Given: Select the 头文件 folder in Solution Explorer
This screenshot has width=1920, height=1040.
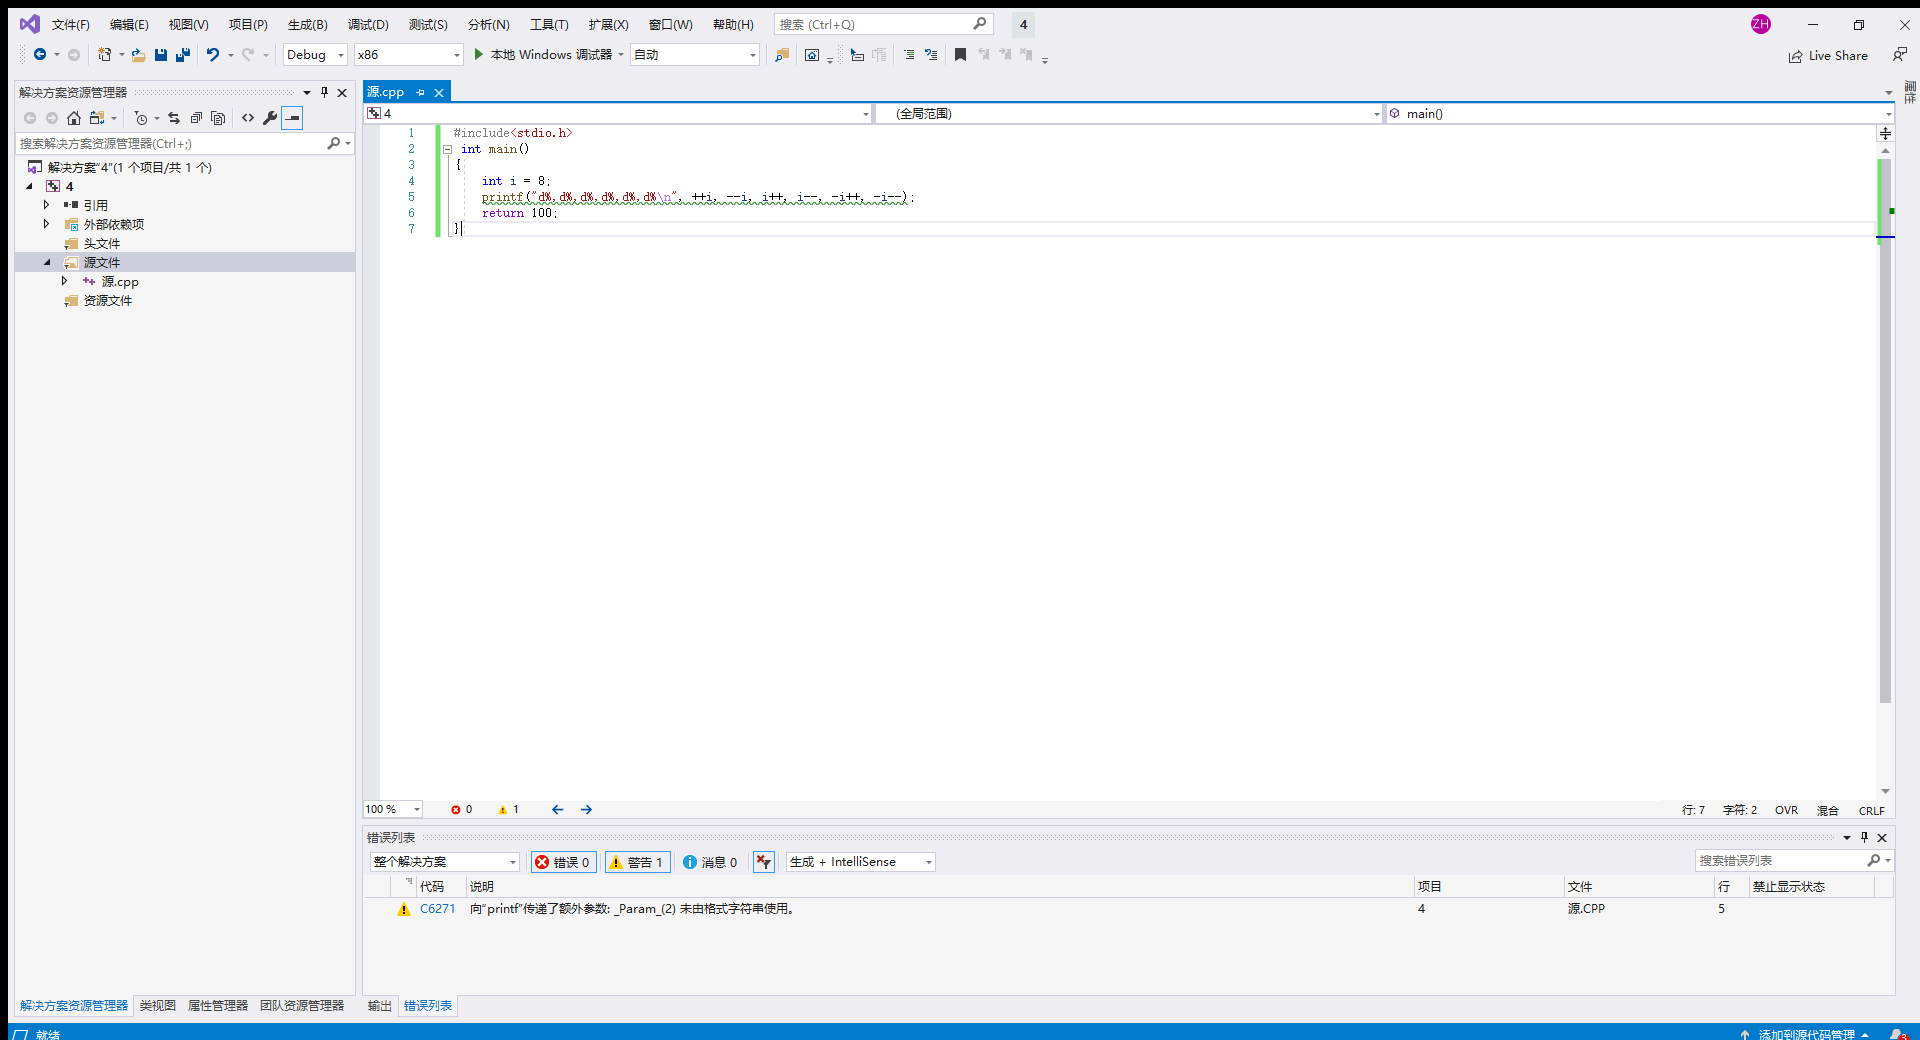Looking at the screenshot, I should tap(102, 243).
